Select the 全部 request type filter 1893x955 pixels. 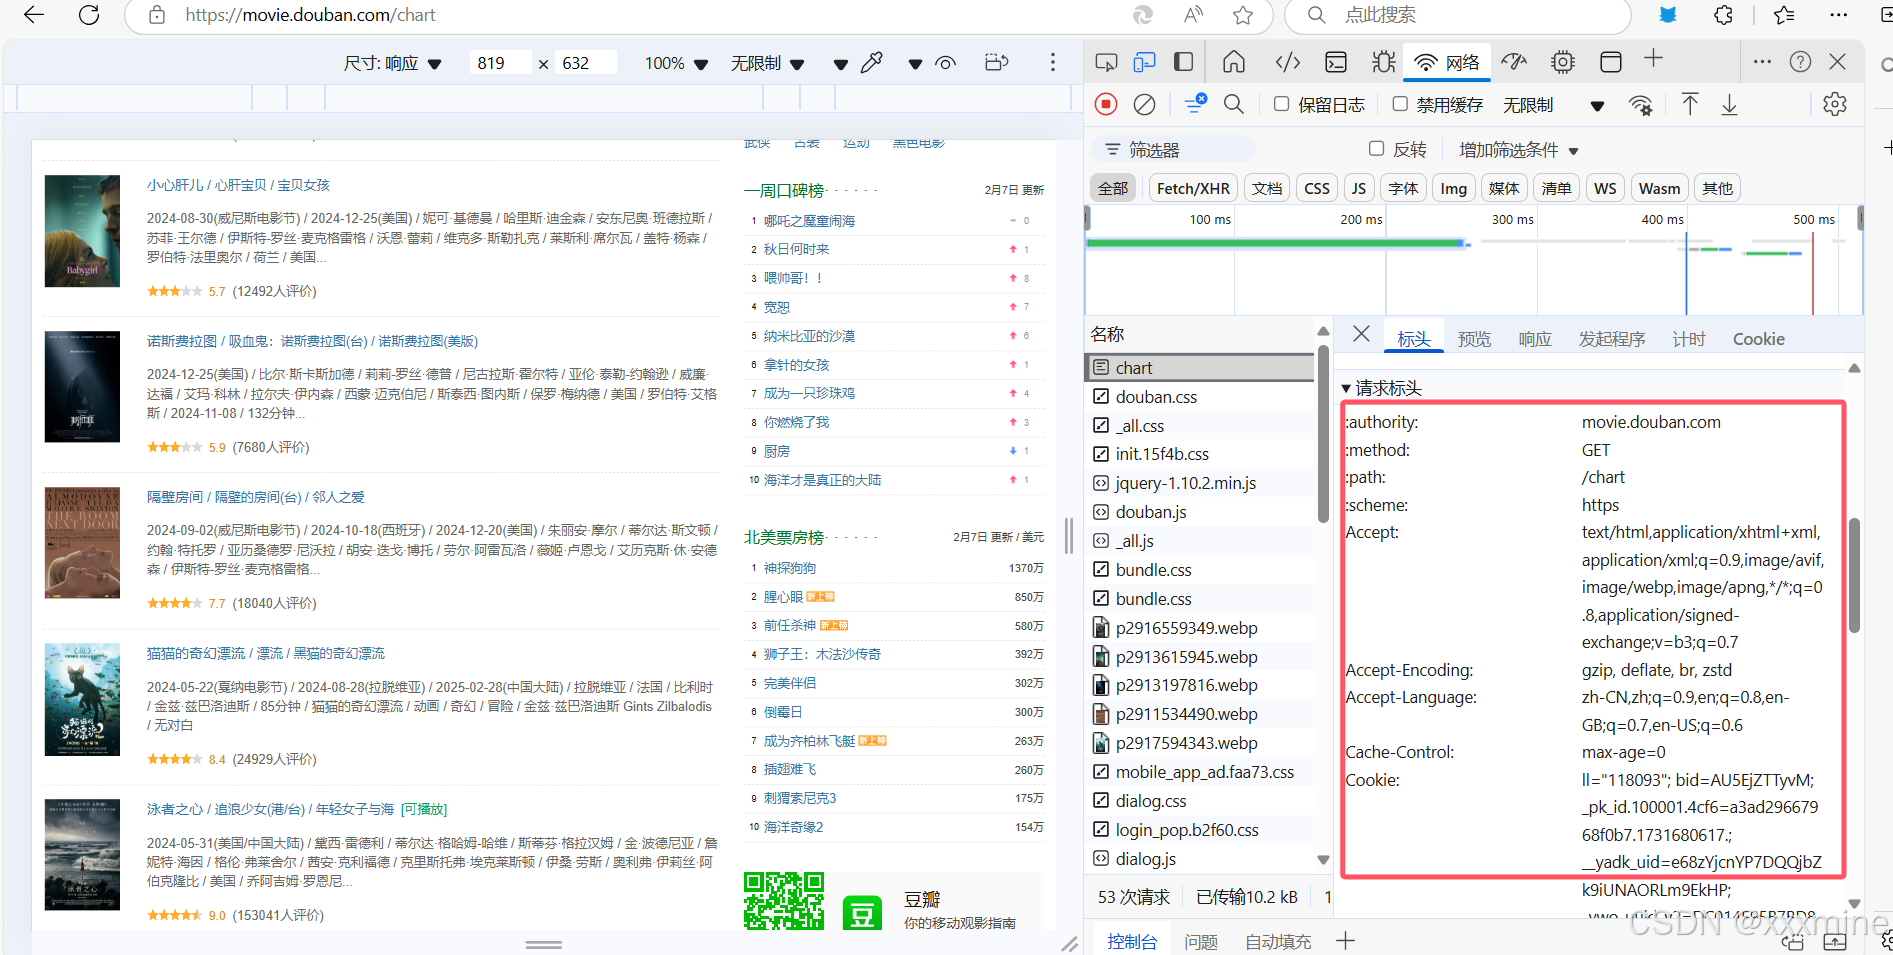tap(1113, 188)
